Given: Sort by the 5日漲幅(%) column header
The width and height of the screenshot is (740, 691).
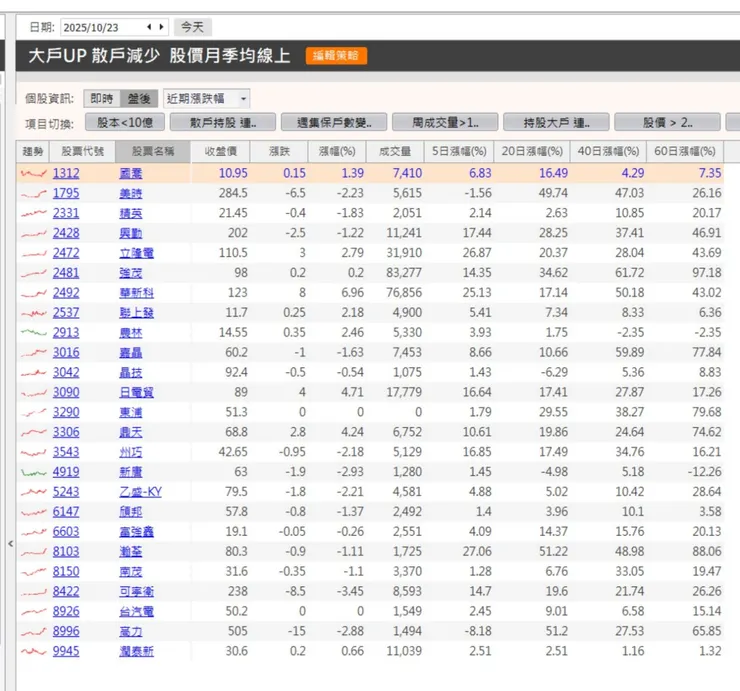Looking at the screenshot, I should coord(459,152).
